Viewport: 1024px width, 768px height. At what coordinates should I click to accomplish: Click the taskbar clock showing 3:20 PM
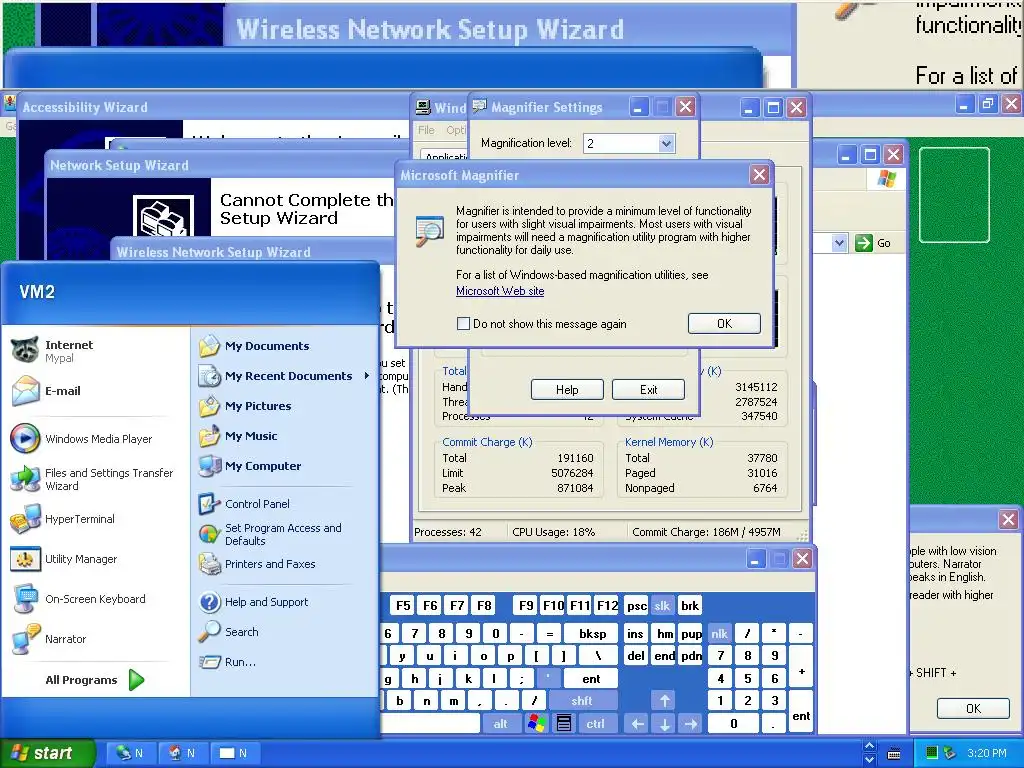tap(987, 753)
